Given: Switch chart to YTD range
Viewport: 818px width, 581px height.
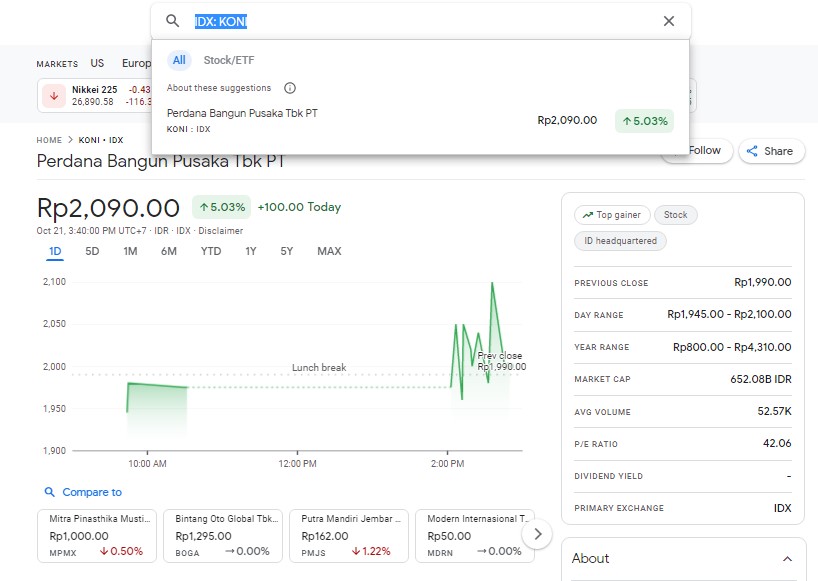Looking at the screenshot, I should [211, 251].
